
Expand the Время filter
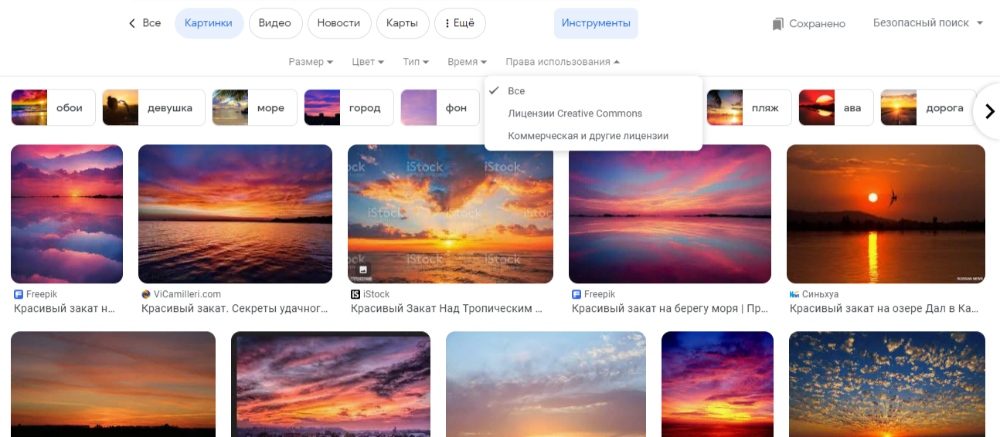coord(467,62)
